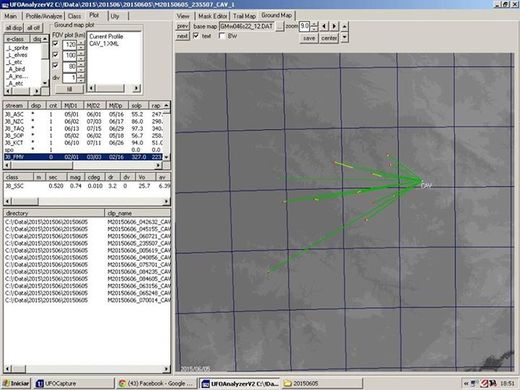Open the Profile/Analyze tab
The height and width of the screenshot is (390, 520).
click(x=44, y=16)
